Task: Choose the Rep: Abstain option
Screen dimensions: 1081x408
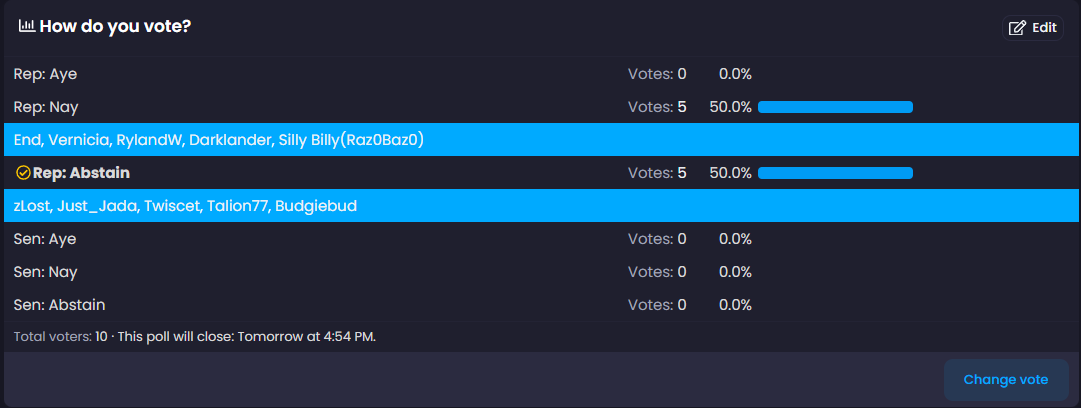Action: tap(81, 173)
